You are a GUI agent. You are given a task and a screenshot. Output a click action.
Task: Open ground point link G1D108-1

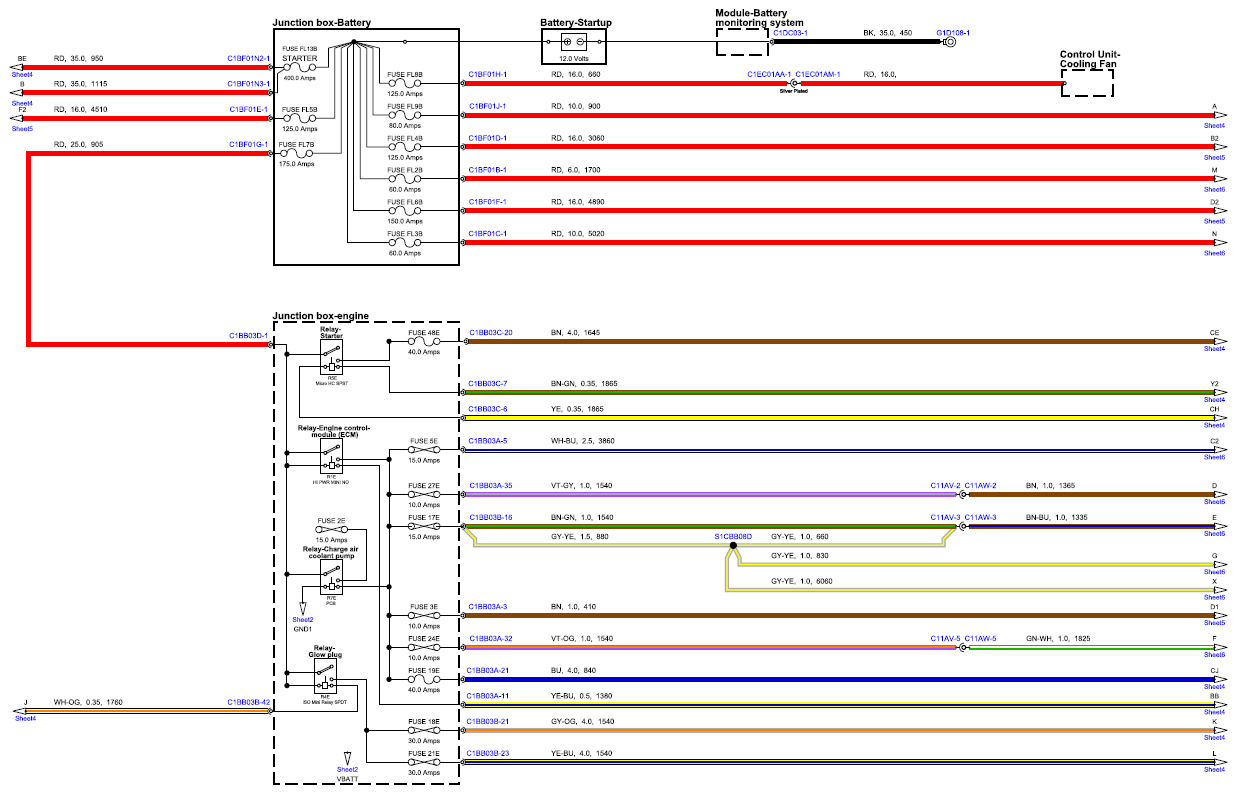(953, 33)
